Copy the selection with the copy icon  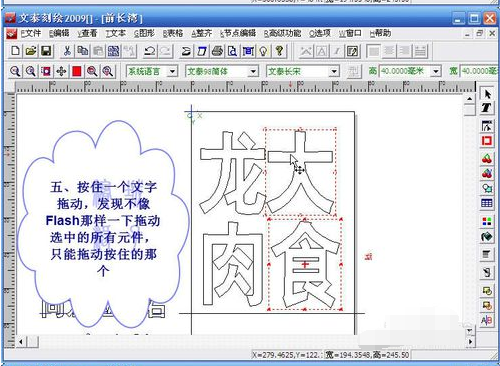pyautogui.click(x=82, y=51)
